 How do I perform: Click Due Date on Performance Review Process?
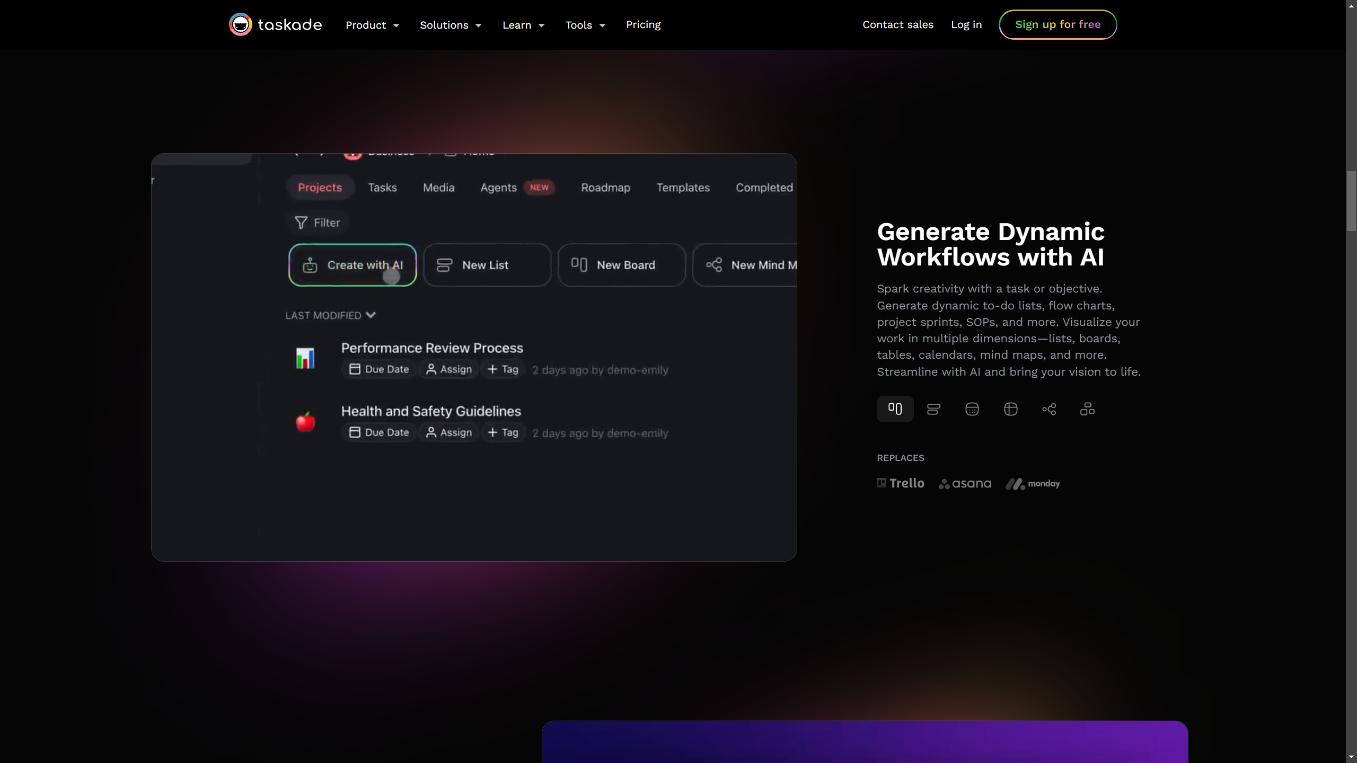click(x=379, y=369)
